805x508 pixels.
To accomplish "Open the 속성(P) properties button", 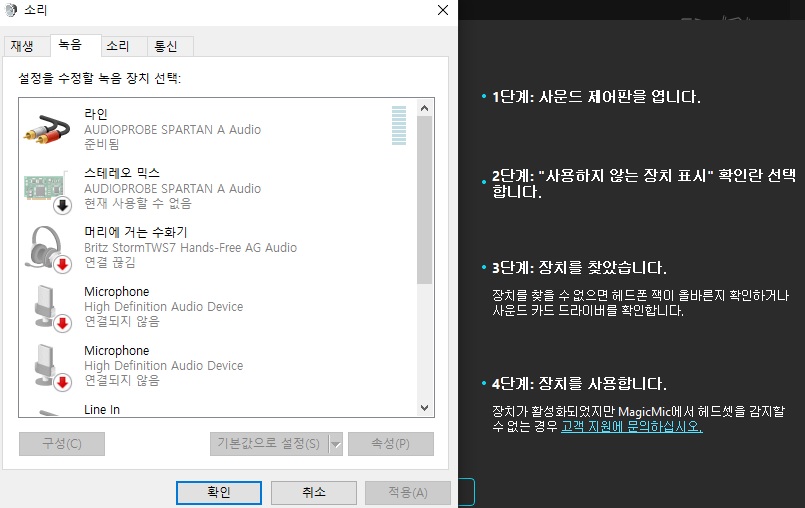I will pyautogui.click(x=391, y=444).
